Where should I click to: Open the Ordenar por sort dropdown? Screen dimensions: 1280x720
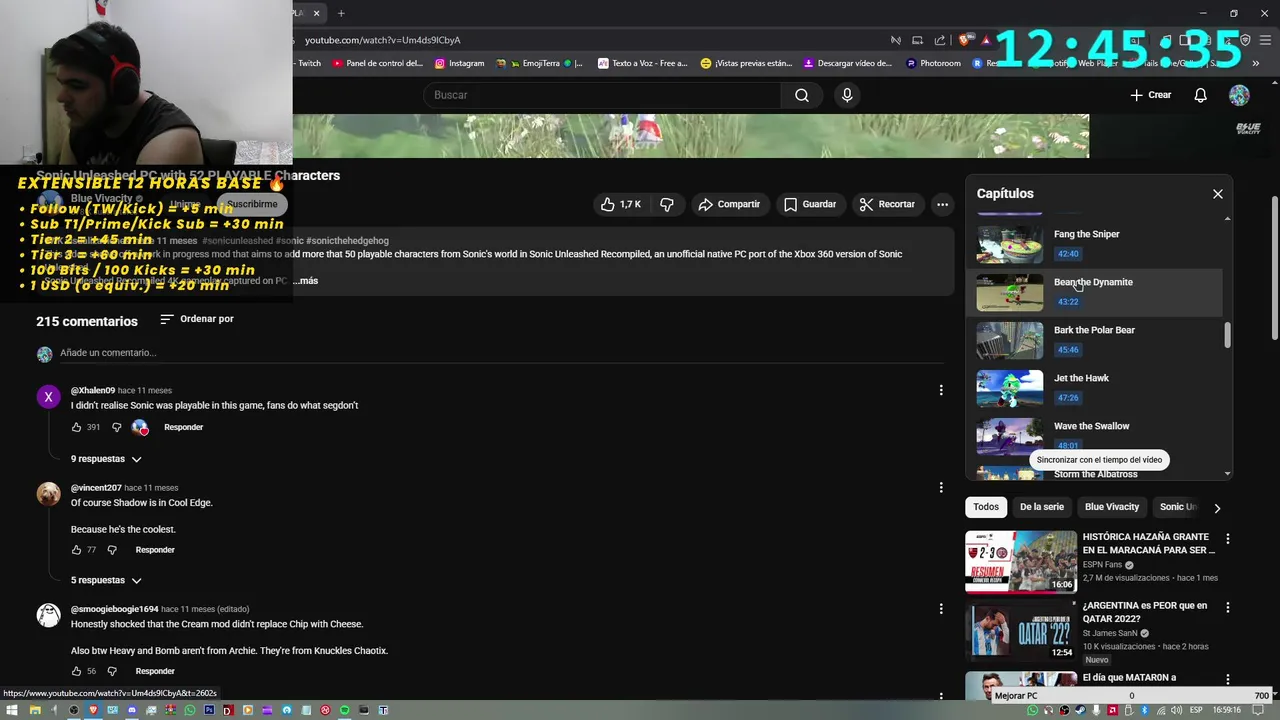[197, 319]
